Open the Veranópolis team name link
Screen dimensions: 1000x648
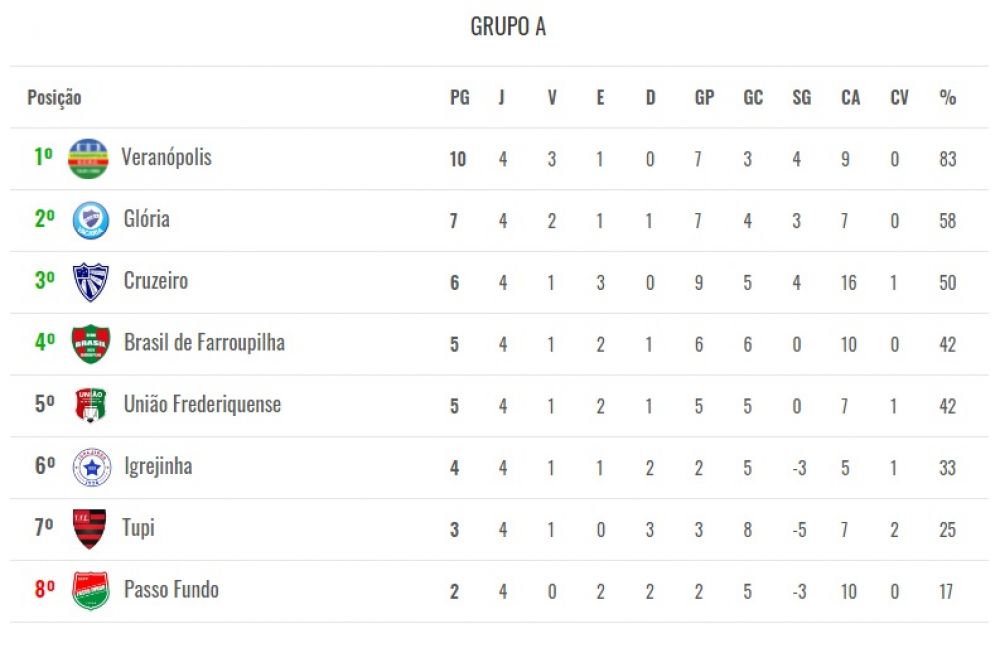166,157
